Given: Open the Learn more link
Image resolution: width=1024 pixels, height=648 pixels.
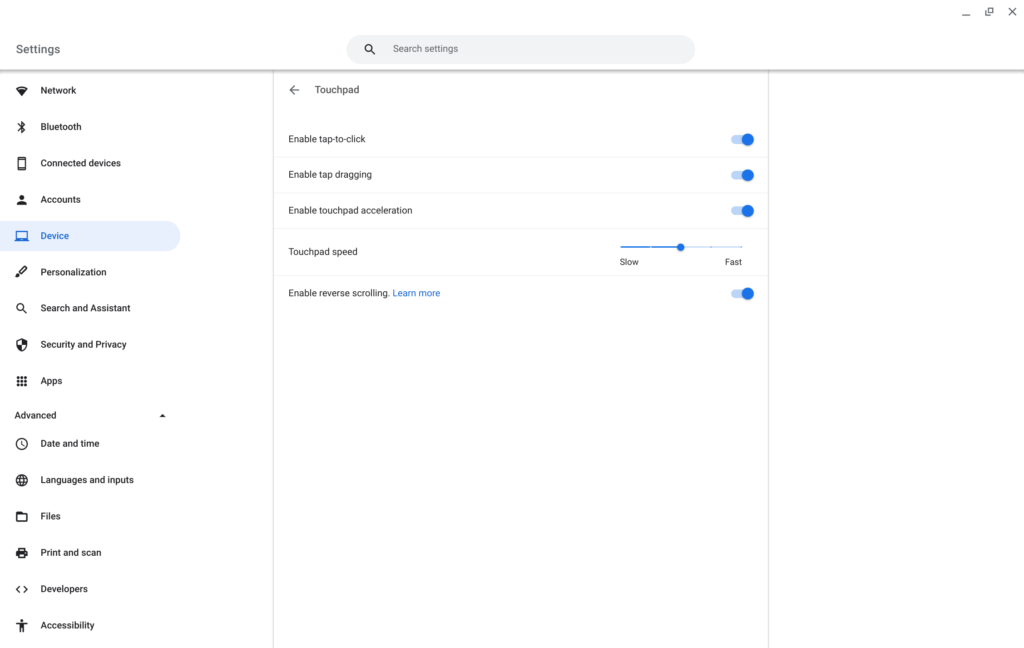Looking at the screenshot, I should point(416,294).
